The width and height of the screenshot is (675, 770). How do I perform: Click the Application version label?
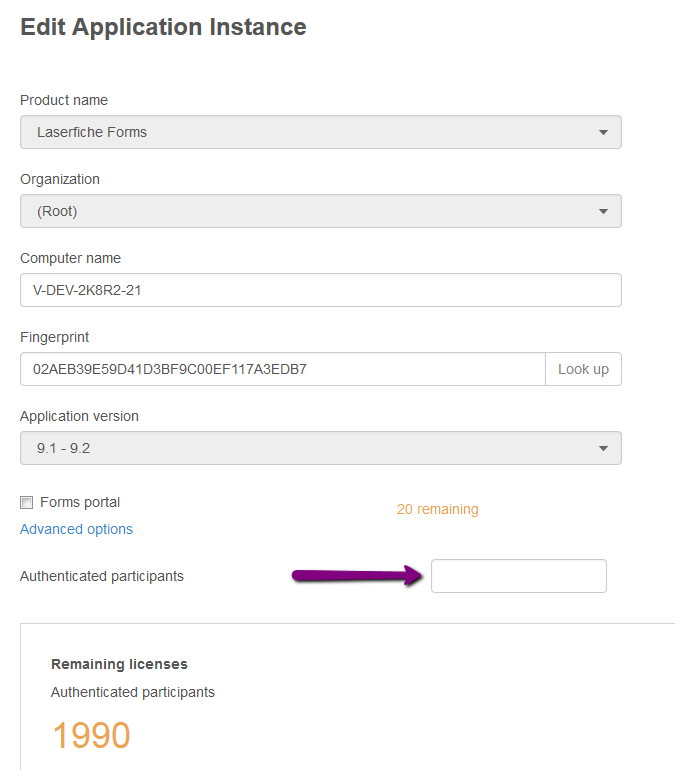coord(79,416)
